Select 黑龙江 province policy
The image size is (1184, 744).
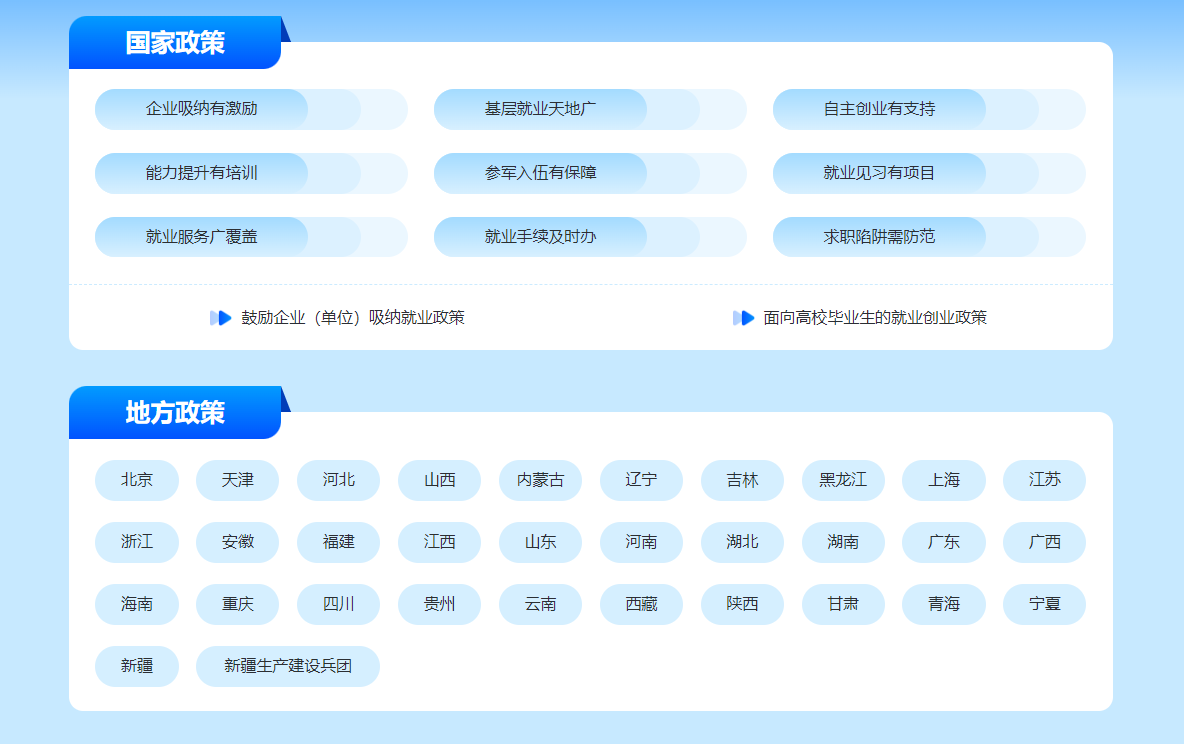(x=843, y=480)
